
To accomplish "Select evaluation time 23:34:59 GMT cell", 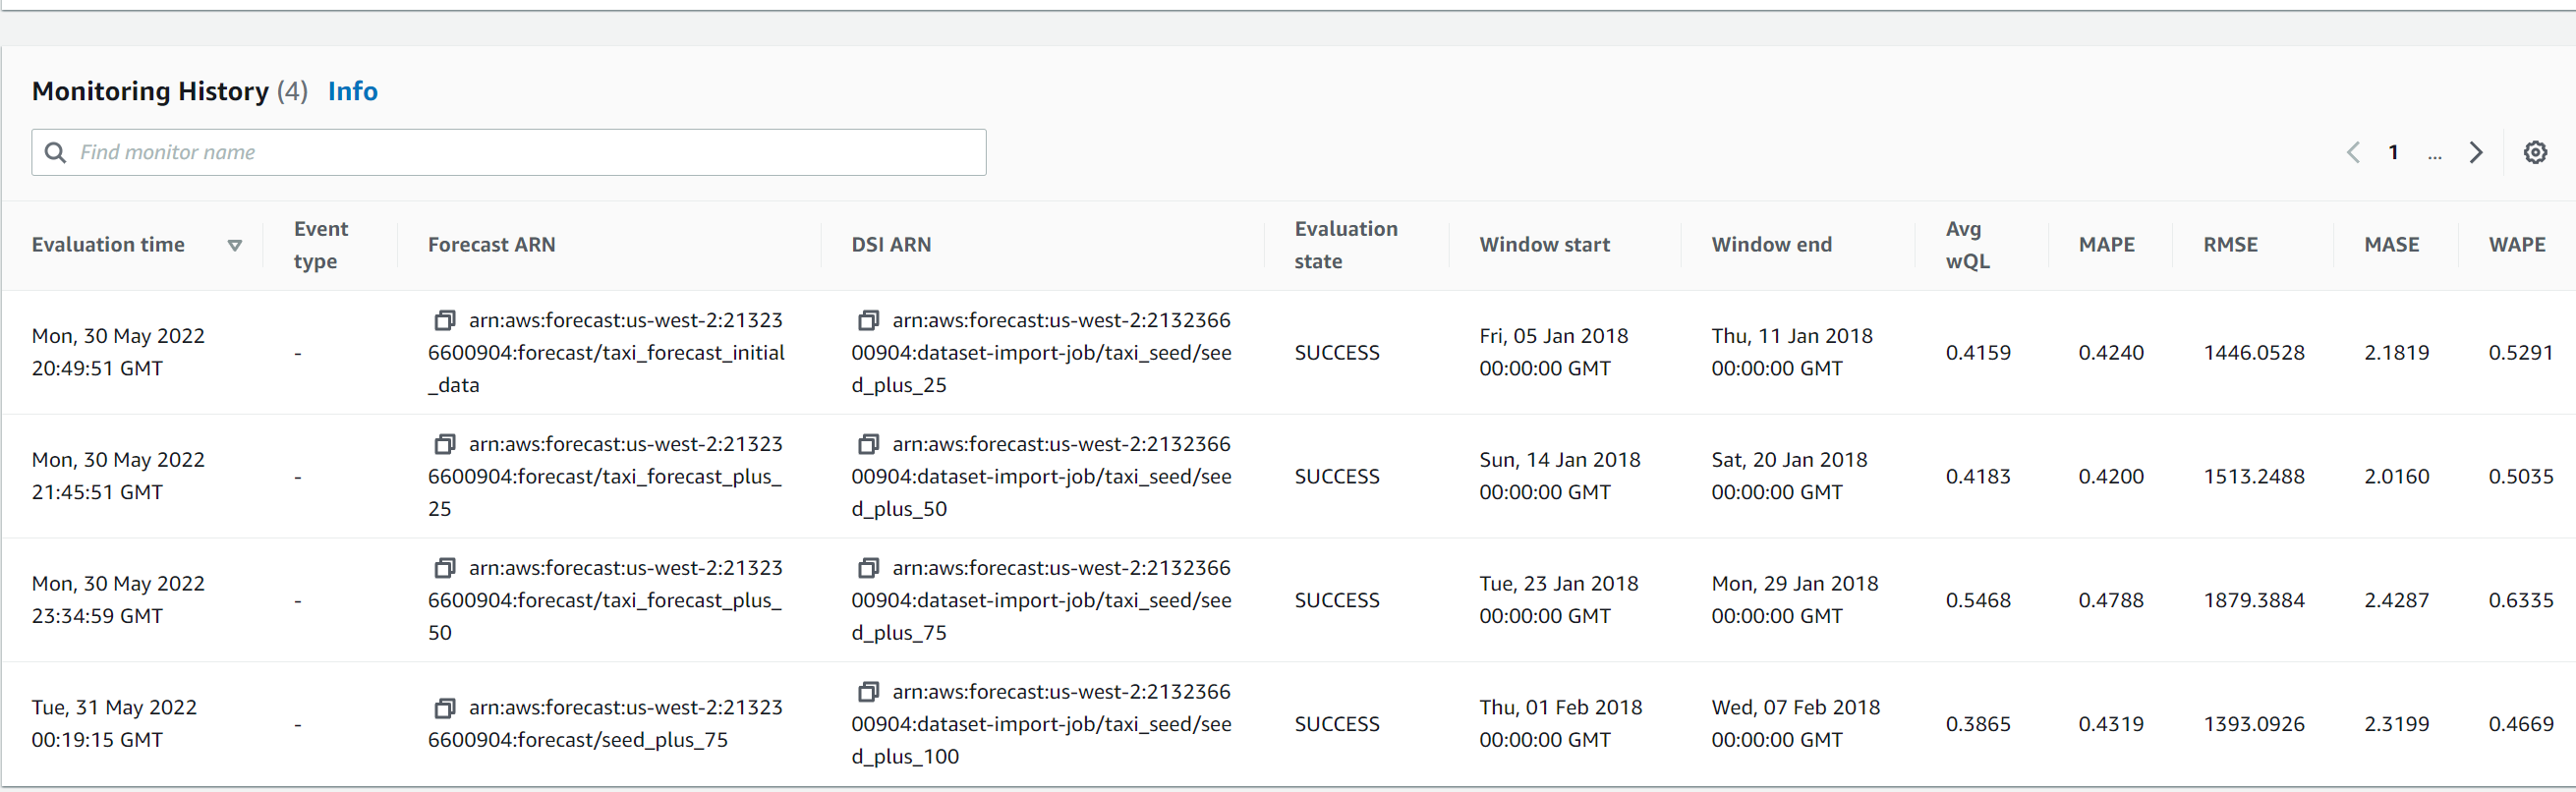I will point(118,600).
